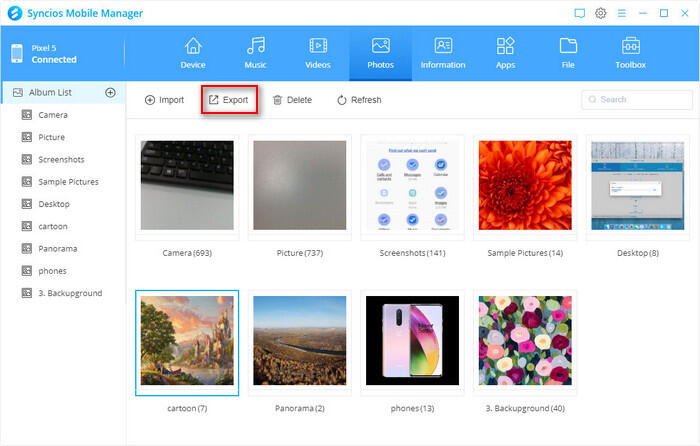Open the Toolbox tab
700x446 pixels.
click(630, 53)
